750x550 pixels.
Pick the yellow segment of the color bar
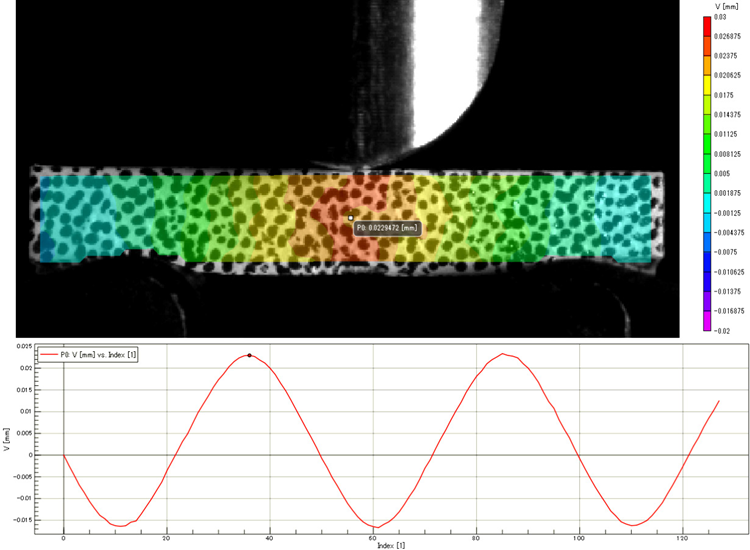pos(706,85)
